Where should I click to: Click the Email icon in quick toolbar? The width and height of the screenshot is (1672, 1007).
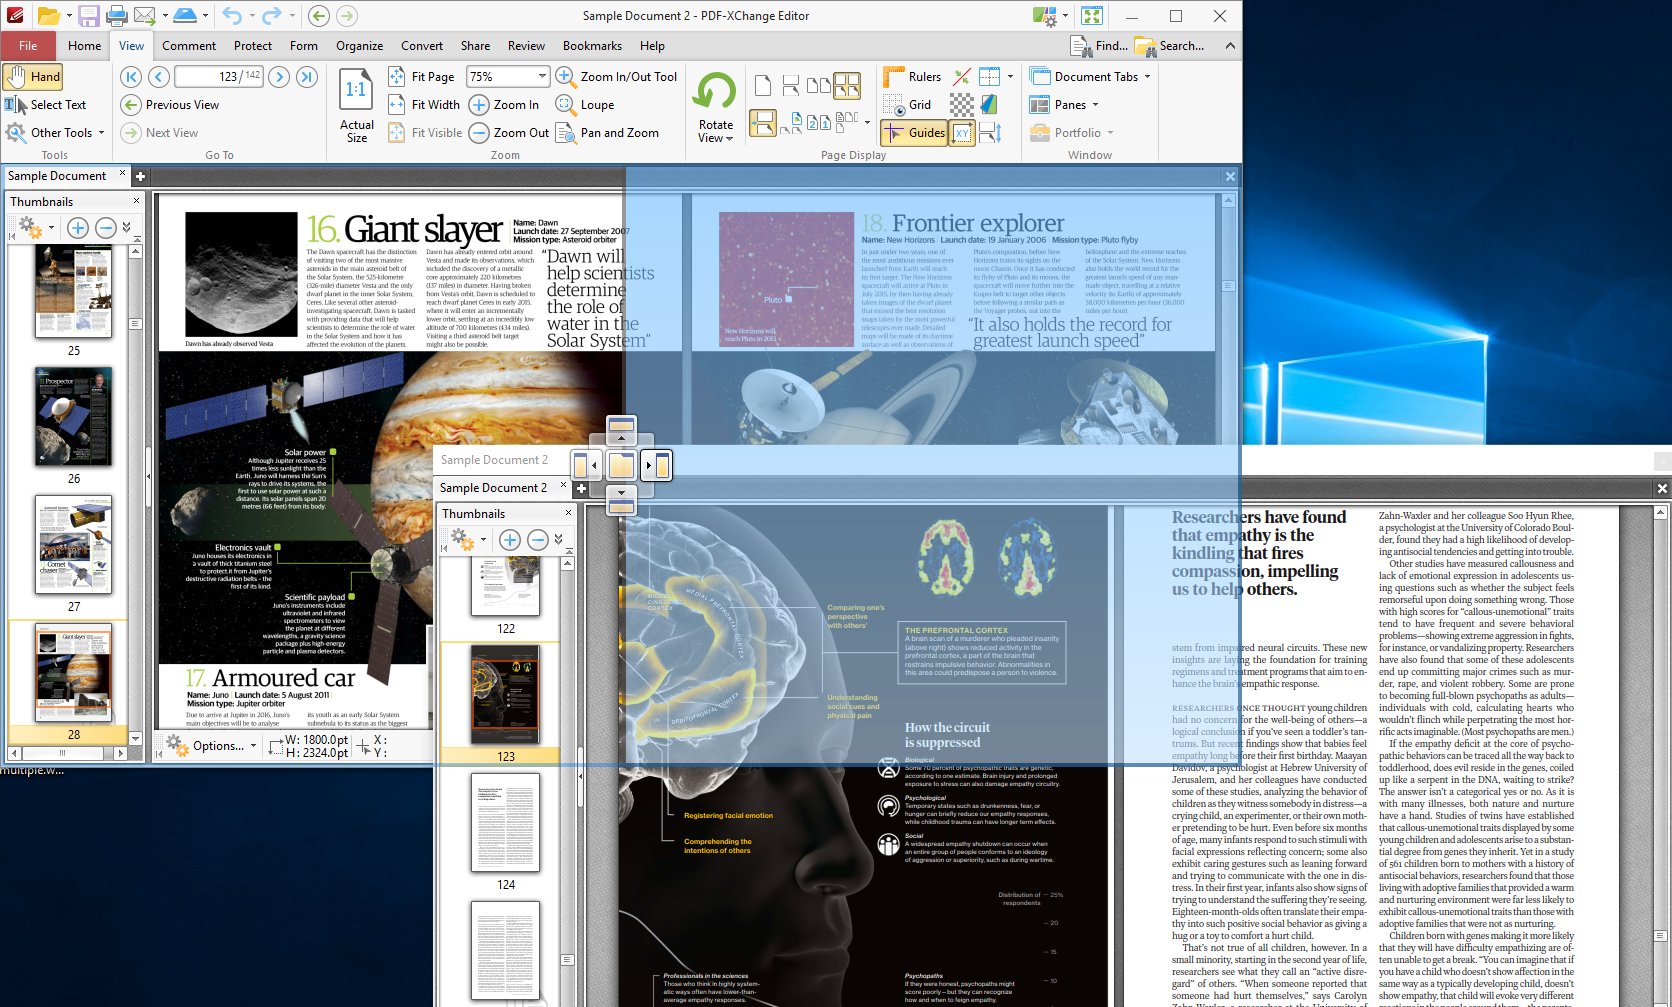point(144,15)
